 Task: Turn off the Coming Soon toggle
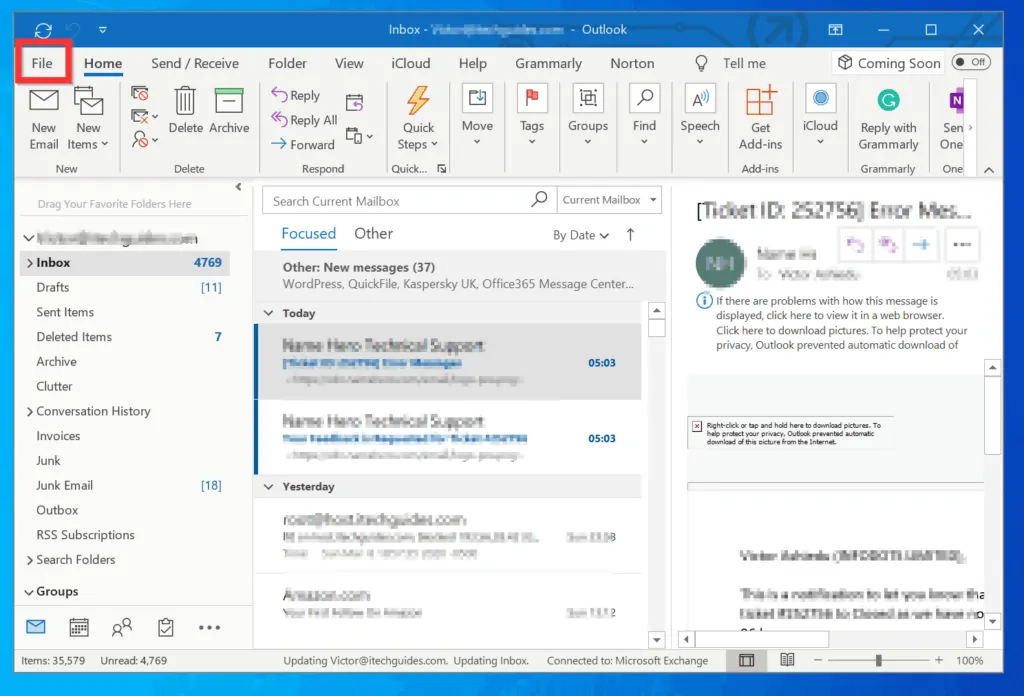tap(971, 61)
